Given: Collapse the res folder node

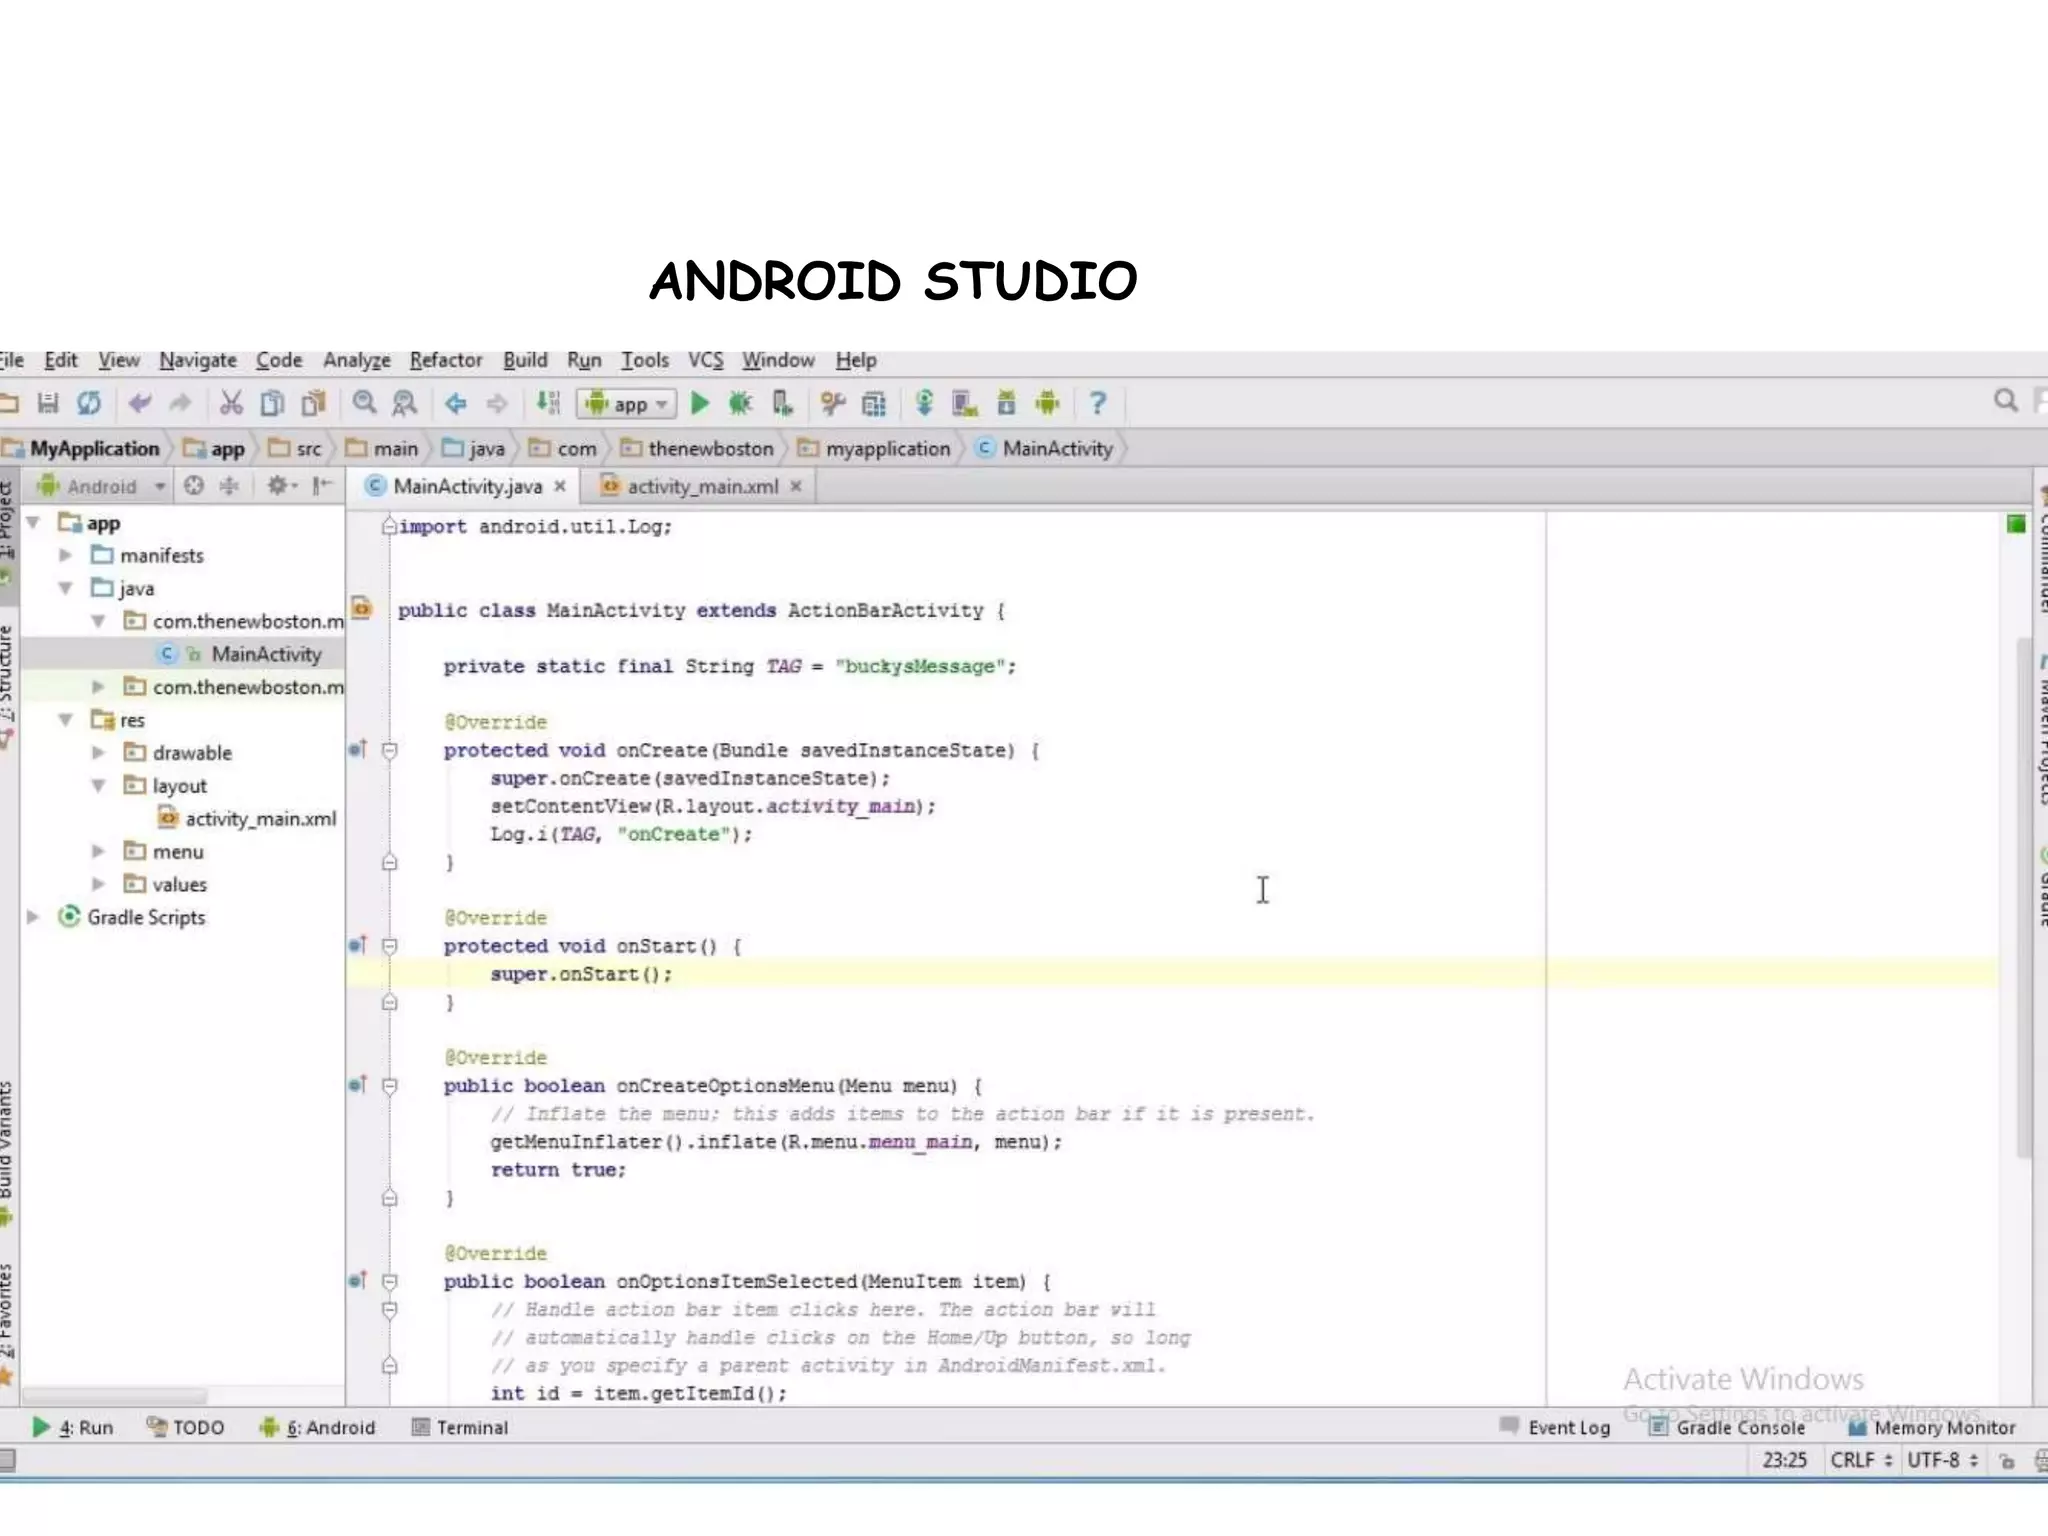Looking at the screenshot, I should pyautogui.click(x=65, y=719).
